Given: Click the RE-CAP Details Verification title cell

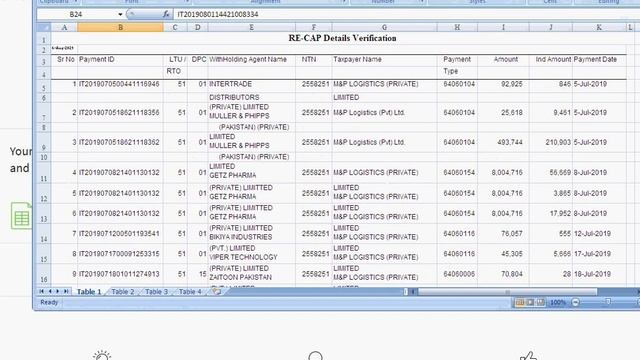Looking at the screenshot, I should pyautogui.click(x=342, y=38).
